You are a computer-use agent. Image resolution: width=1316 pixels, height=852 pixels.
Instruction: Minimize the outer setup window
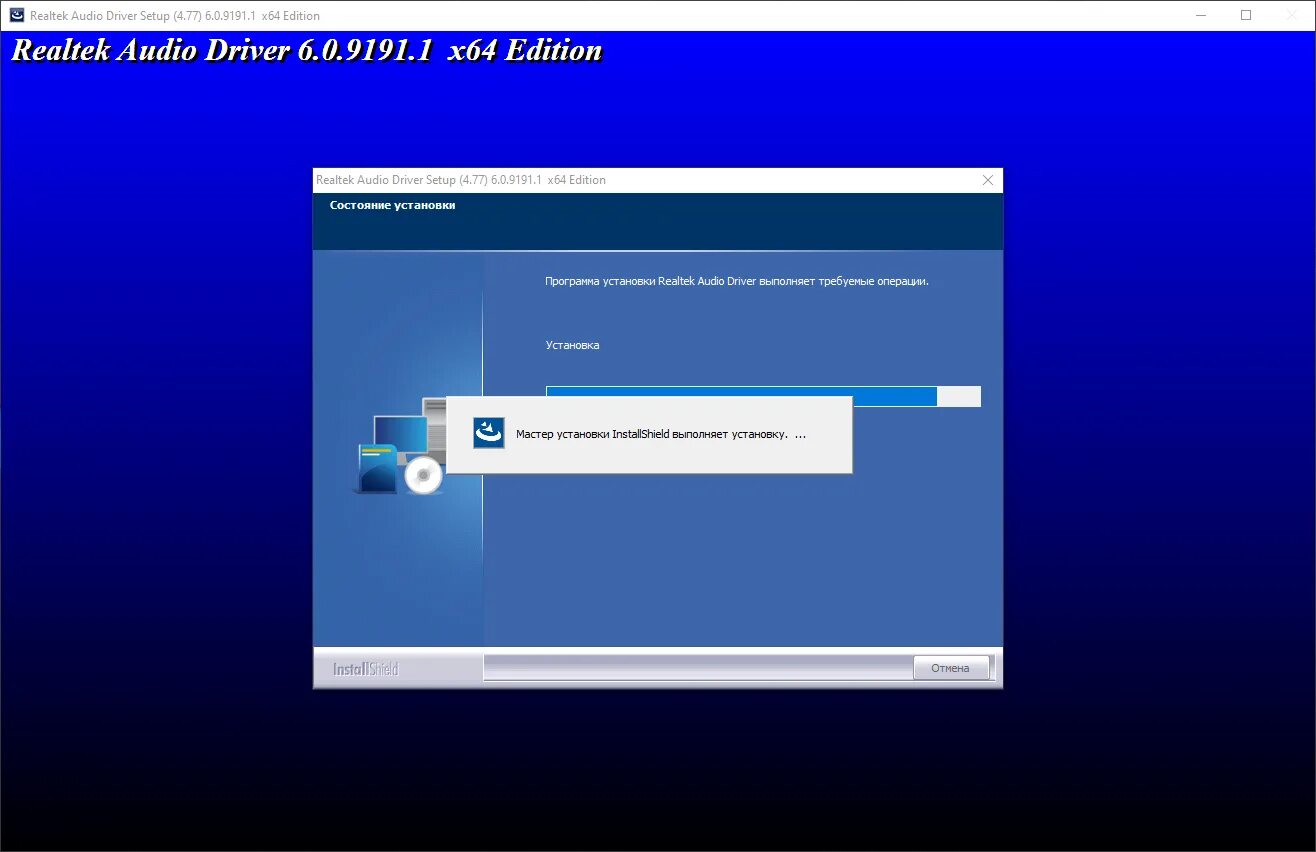click(x=1201, y=15)
